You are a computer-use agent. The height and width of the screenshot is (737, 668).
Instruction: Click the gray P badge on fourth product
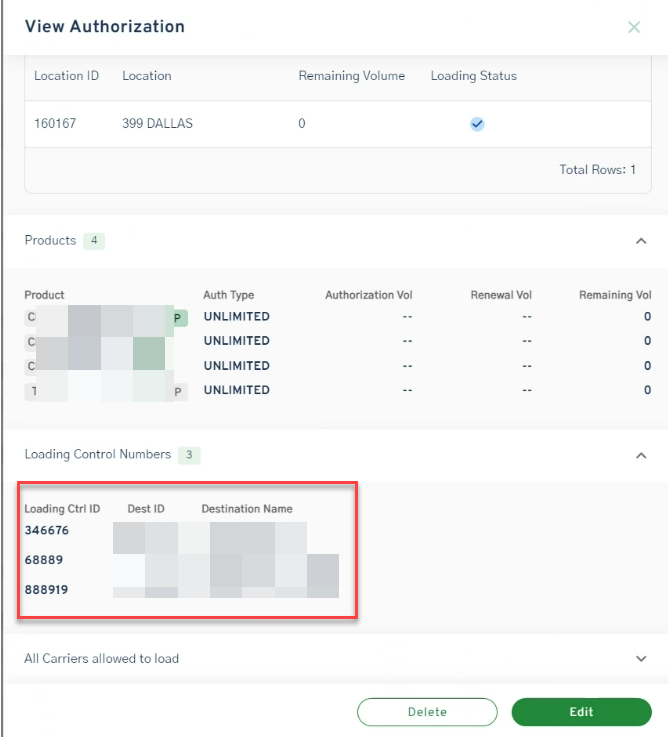pyautogui.click(x=180, y=391)
